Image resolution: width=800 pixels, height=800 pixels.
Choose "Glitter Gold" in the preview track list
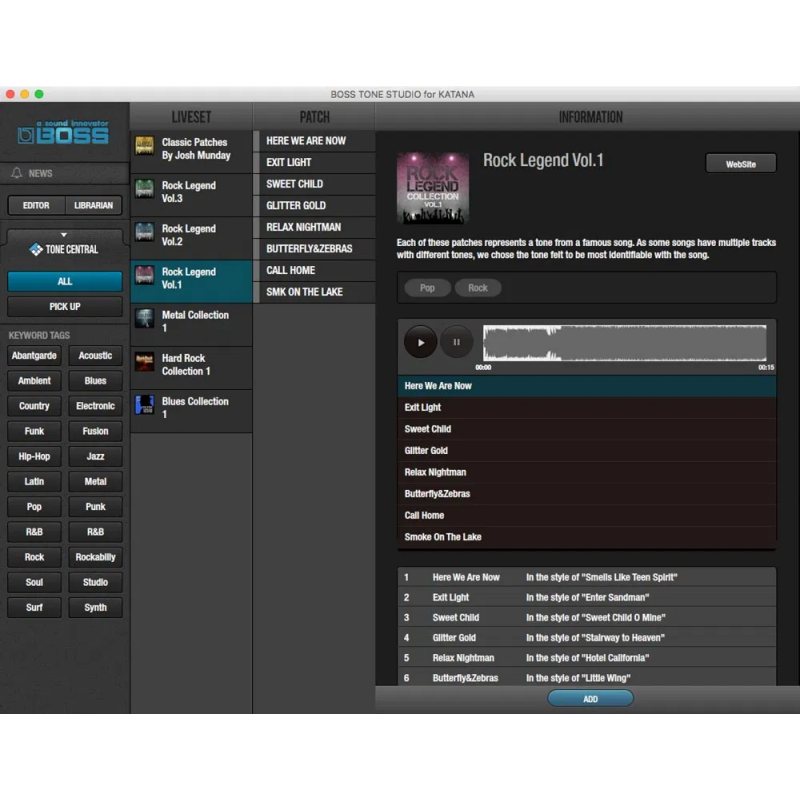click(587, 451)
